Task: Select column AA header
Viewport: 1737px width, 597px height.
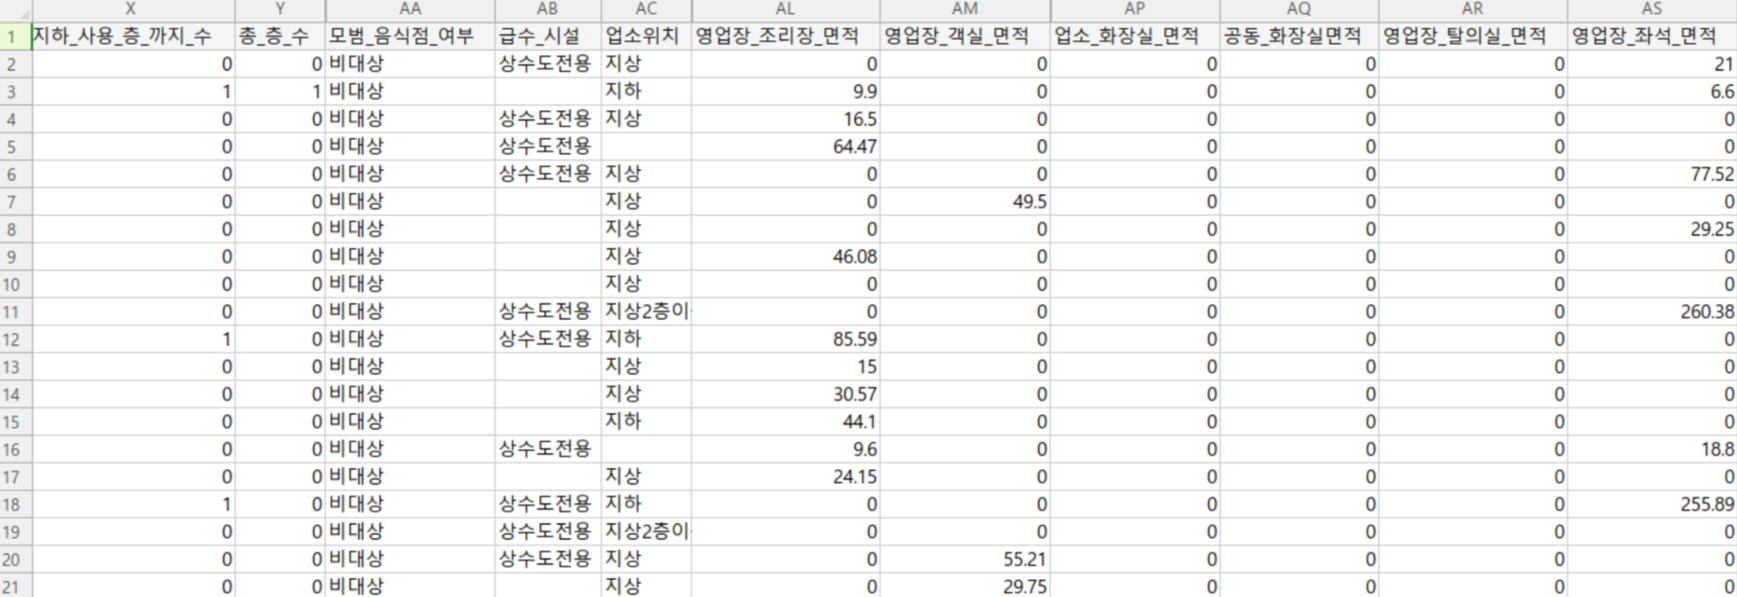Action: point(410,9)
